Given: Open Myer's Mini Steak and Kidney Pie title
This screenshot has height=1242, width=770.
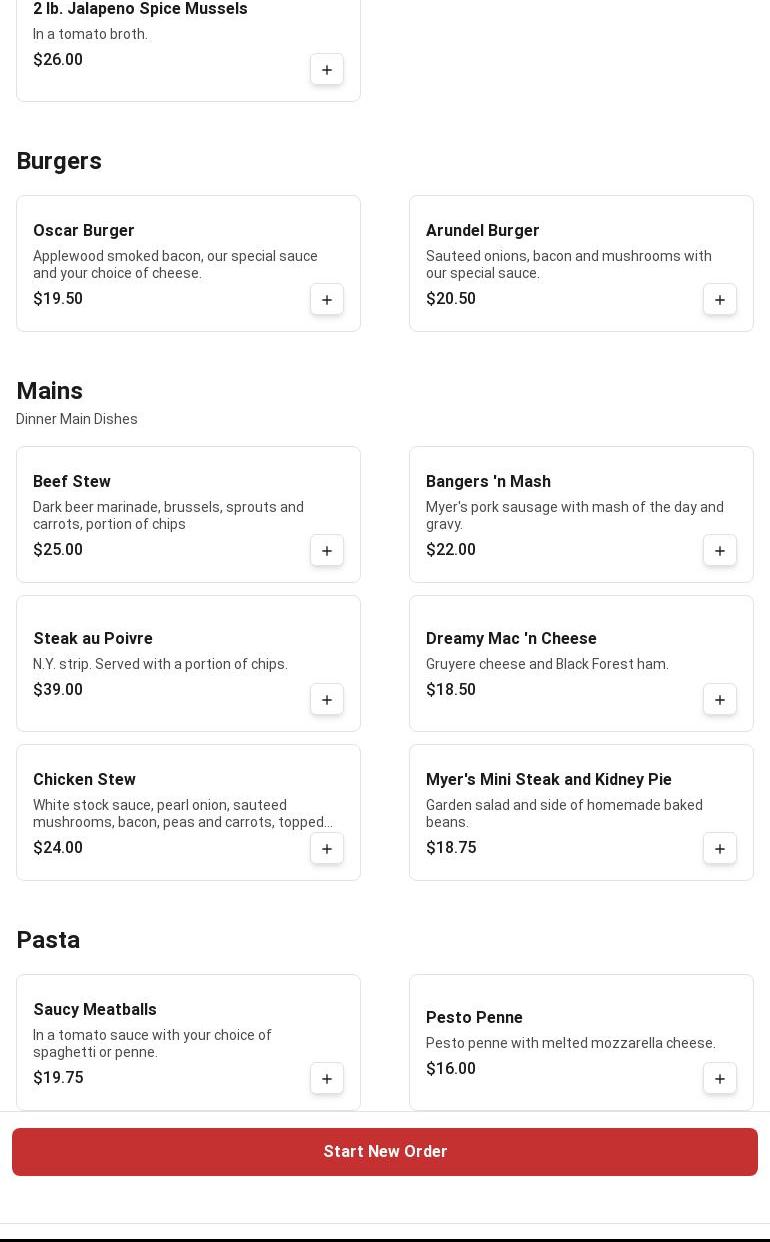Looking at the screenshot, I should (549, 780).
